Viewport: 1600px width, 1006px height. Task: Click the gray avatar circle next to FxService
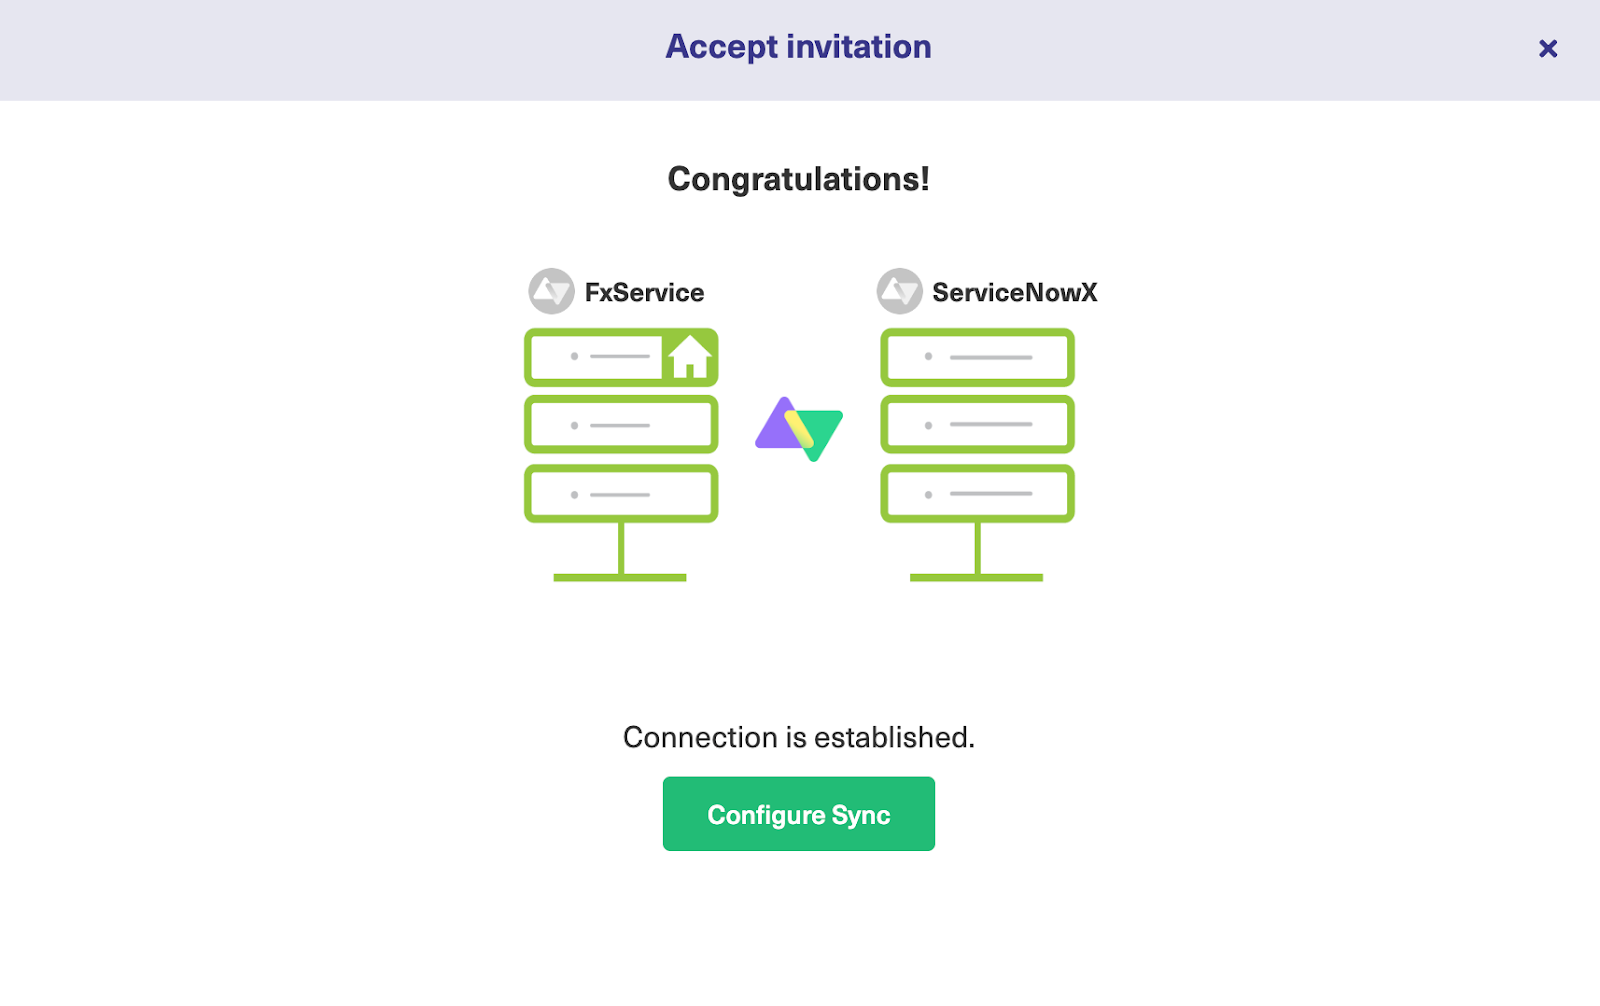551,291
